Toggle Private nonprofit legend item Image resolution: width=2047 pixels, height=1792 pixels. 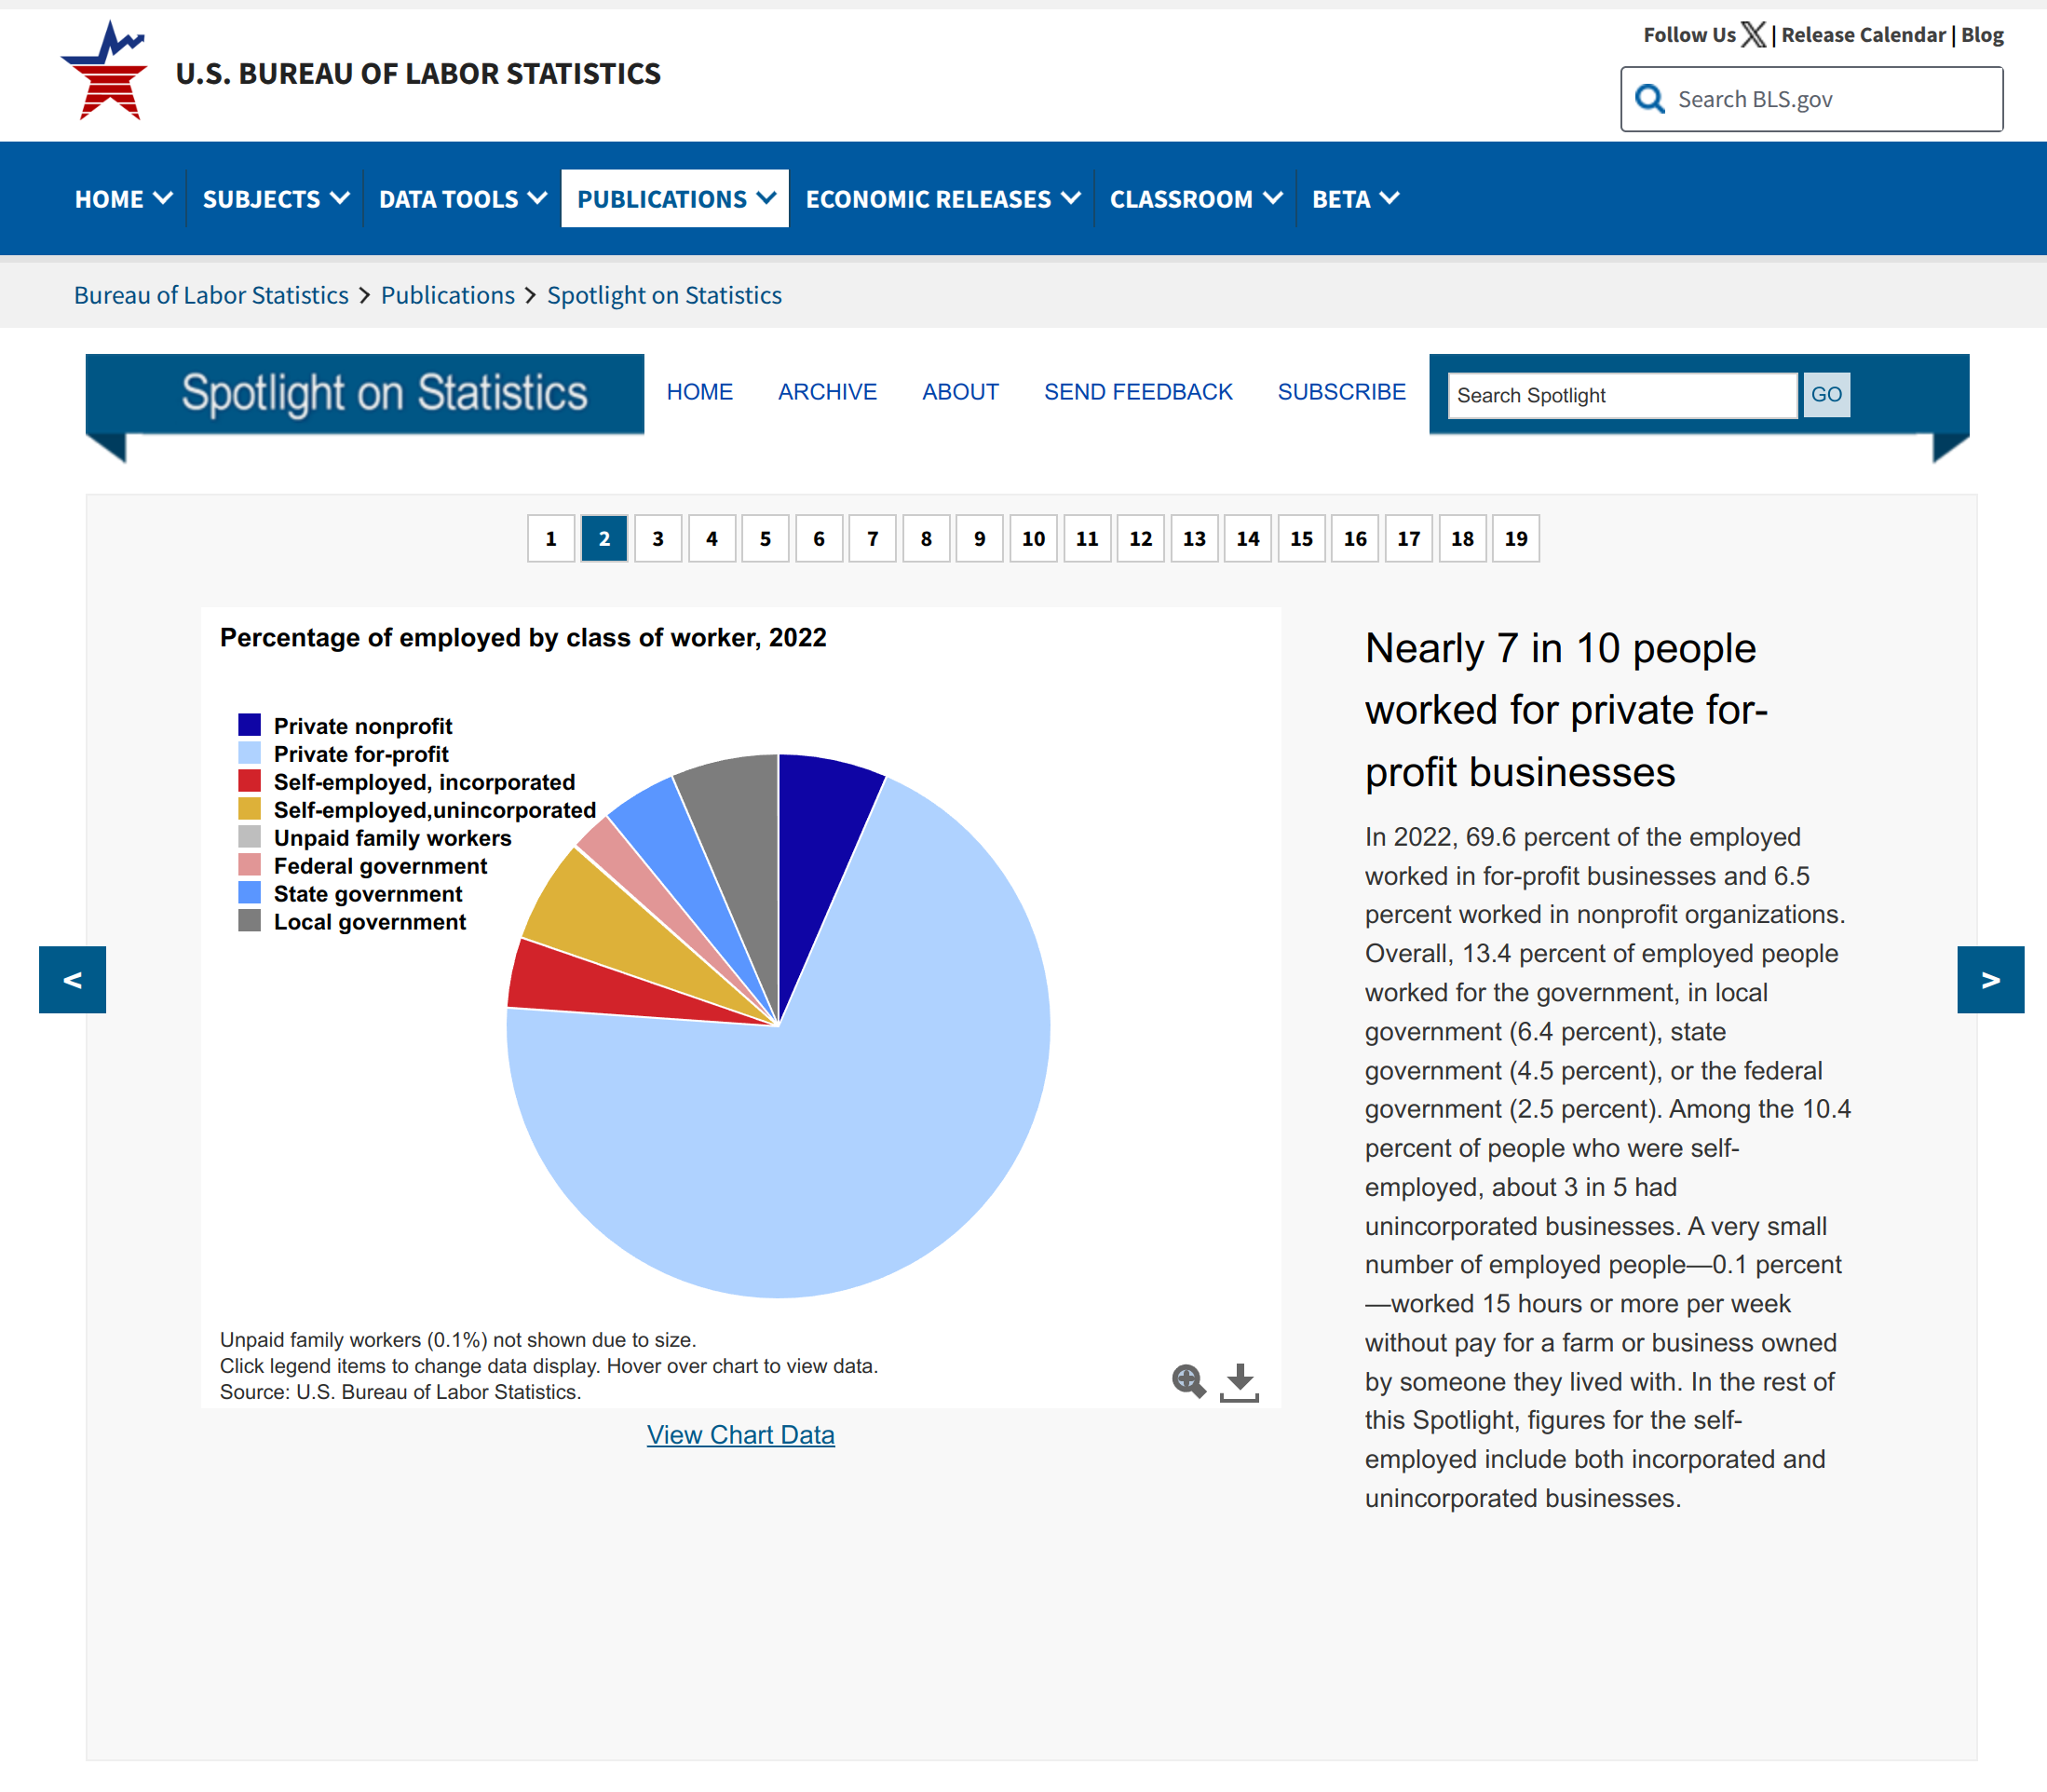tap(362, 726)
